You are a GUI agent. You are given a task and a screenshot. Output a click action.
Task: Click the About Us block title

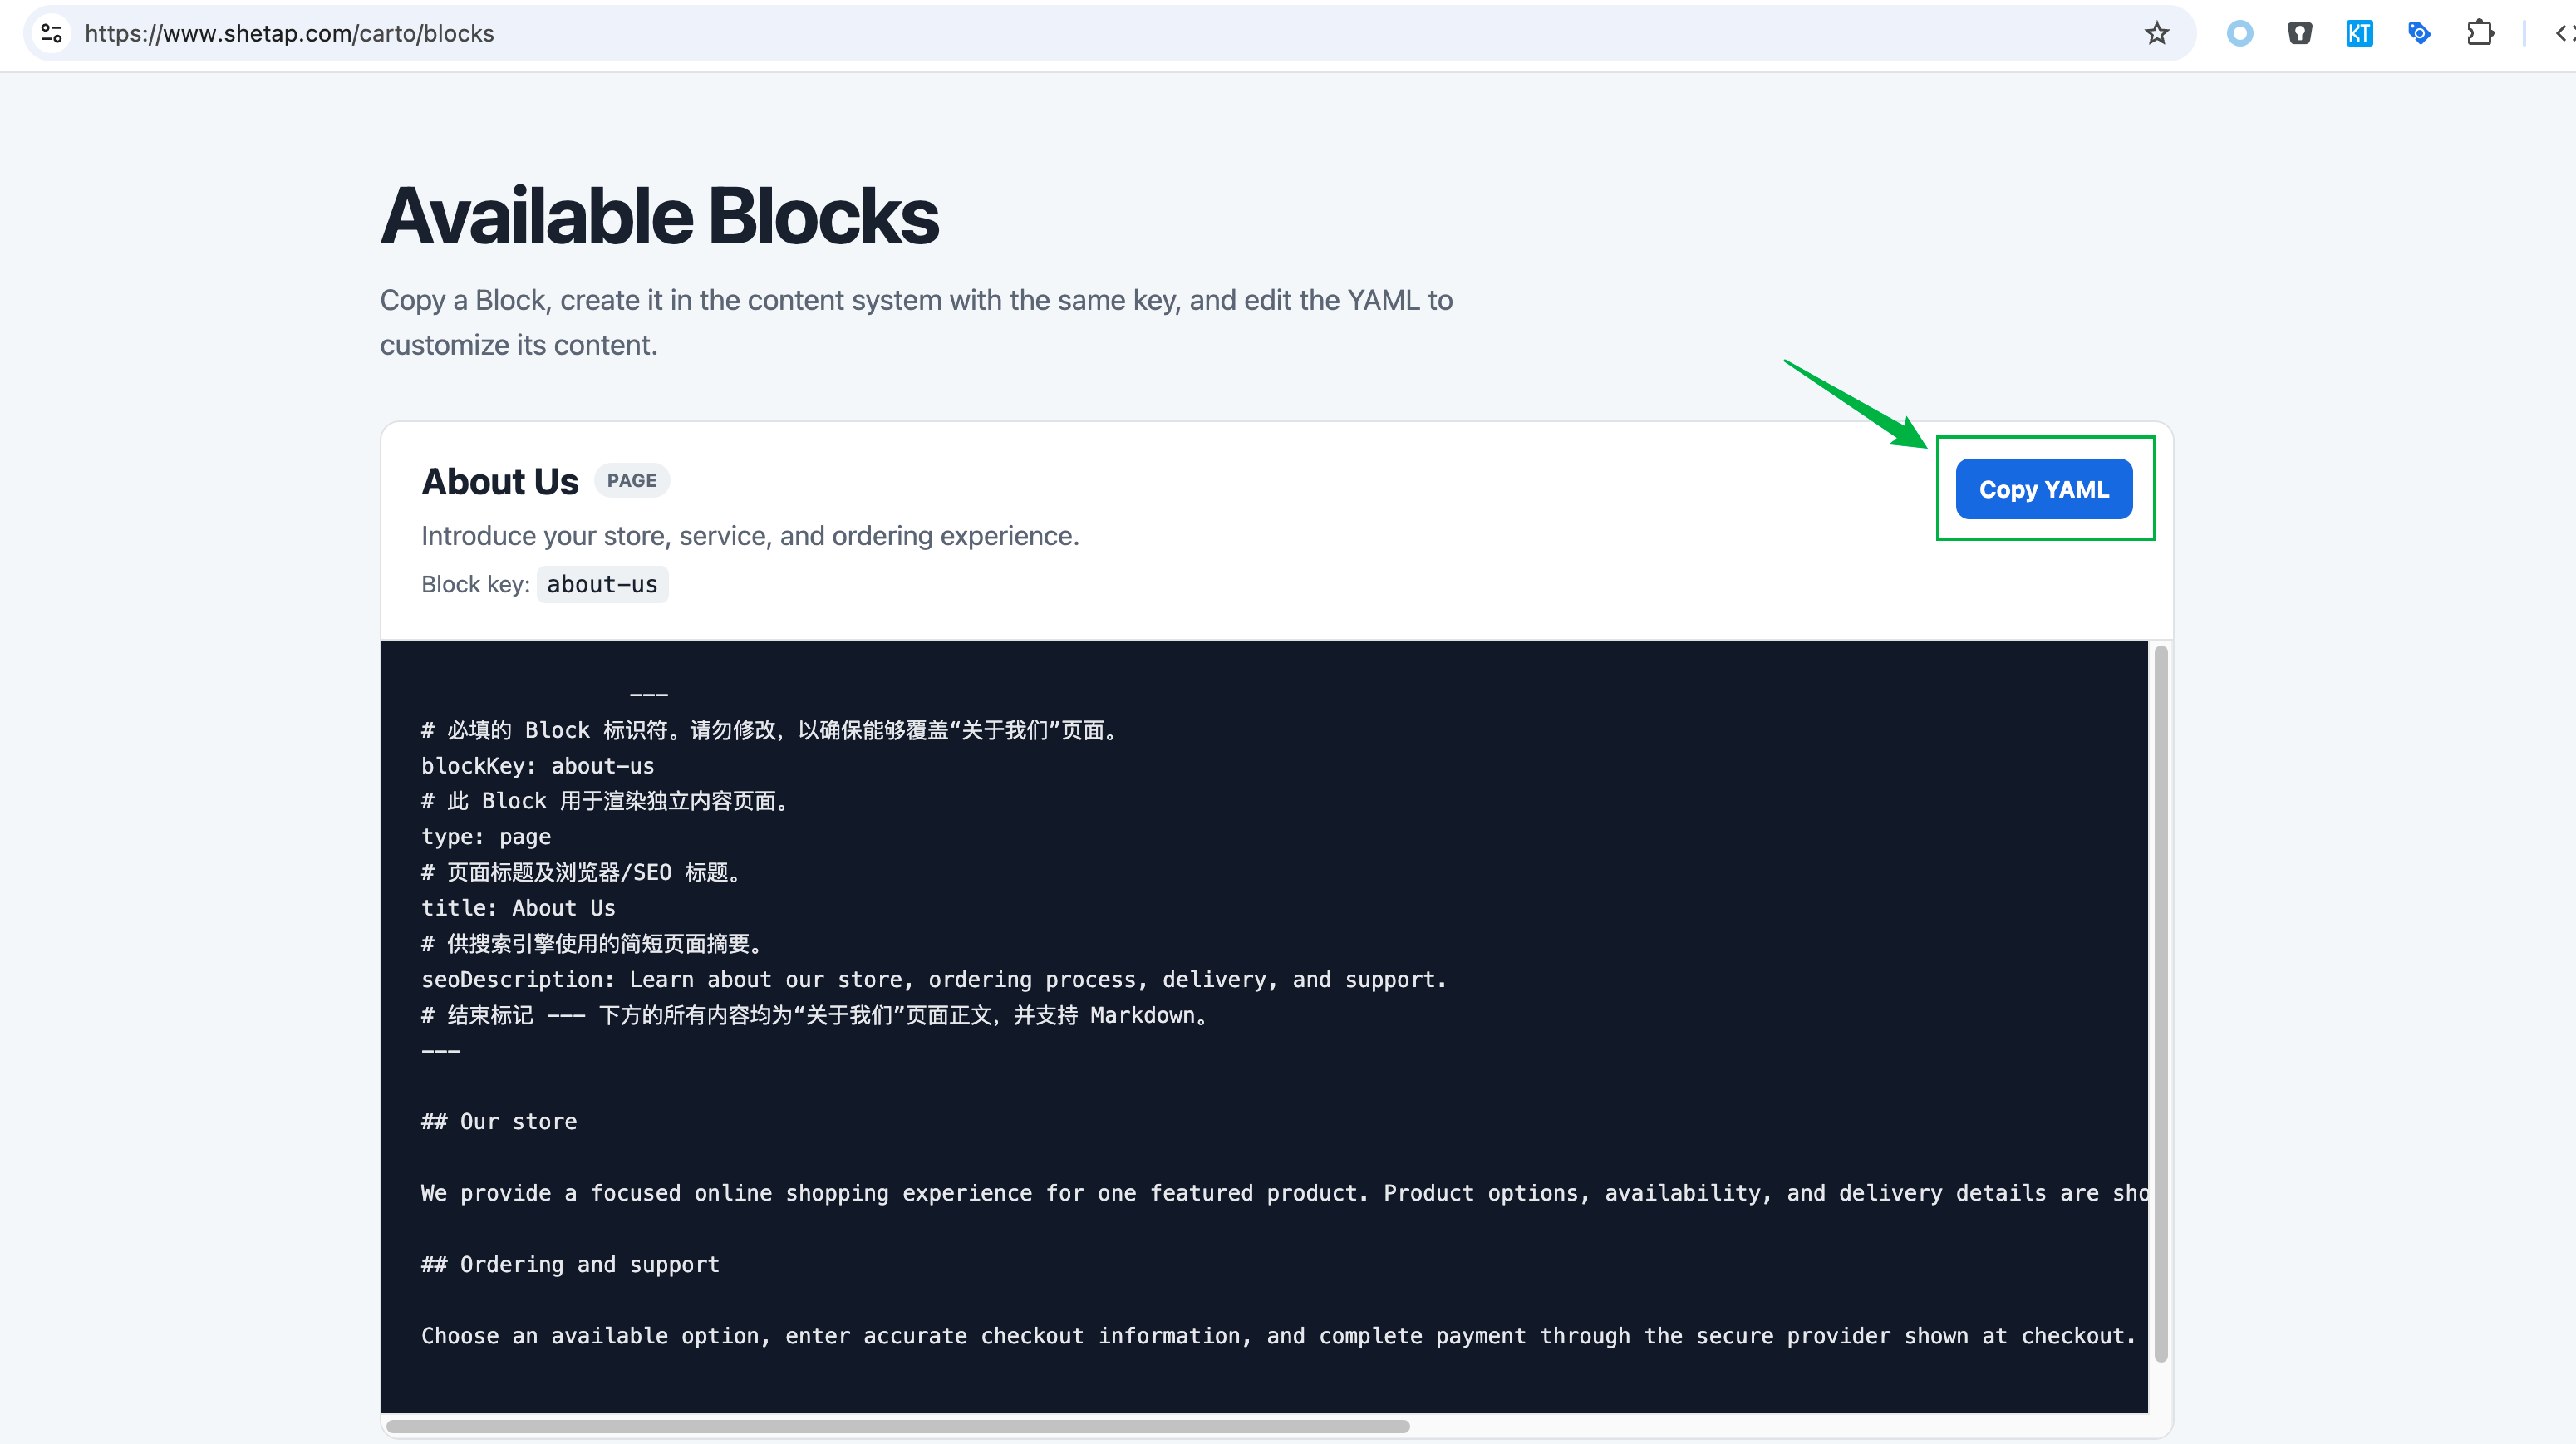(500, 481)
